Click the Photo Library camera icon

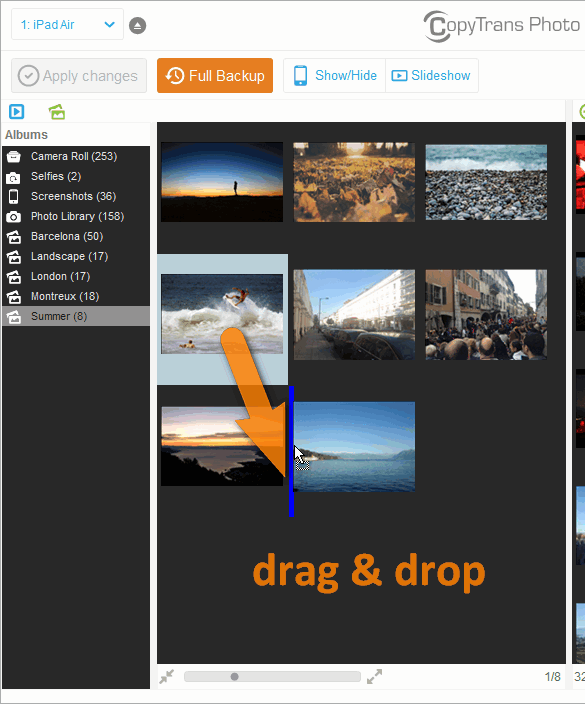13,217
